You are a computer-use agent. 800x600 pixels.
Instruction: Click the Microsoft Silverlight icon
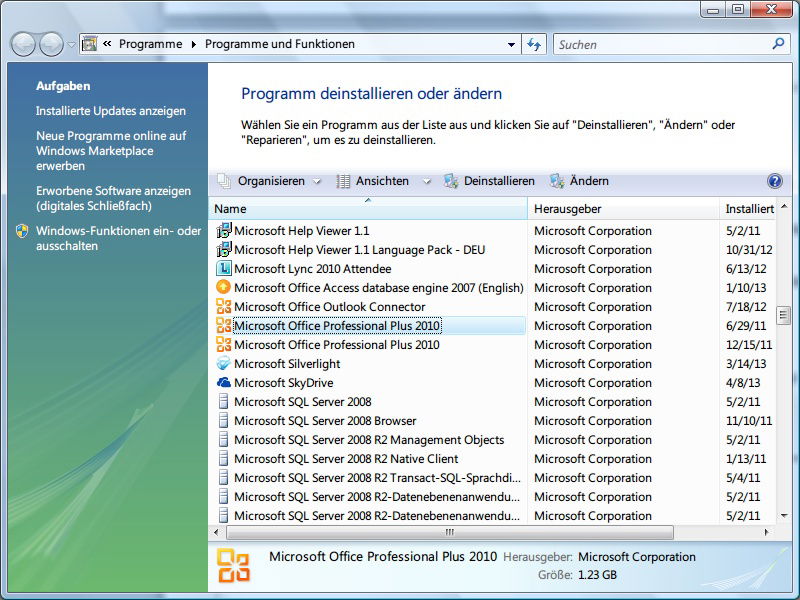click(223, 363)
